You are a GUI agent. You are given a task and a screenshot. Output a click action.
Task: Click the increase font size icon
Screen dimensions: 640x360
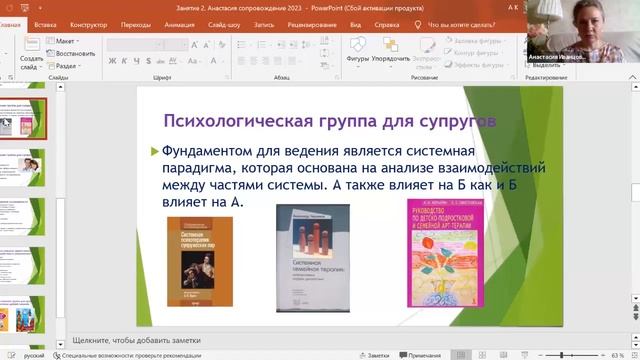point(195,45)
